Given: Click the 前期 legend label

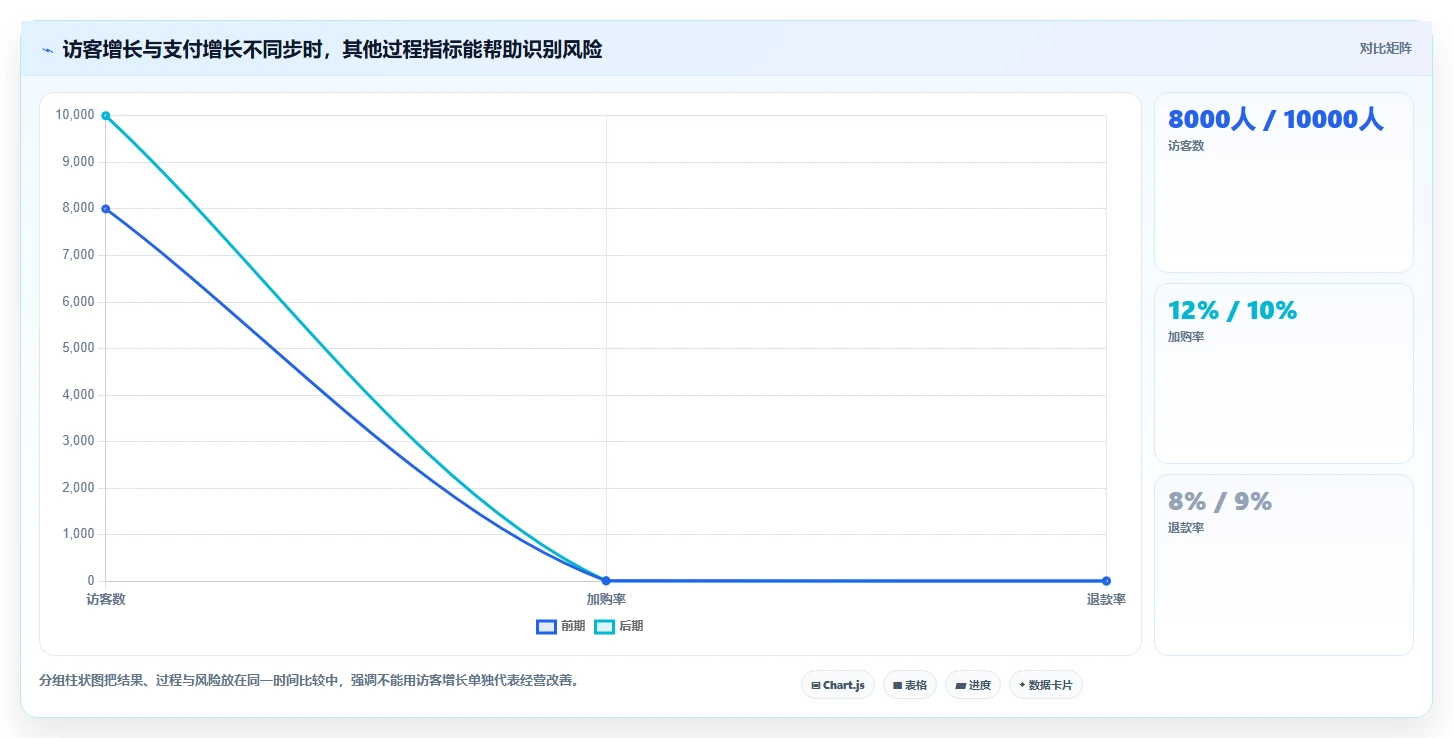Looking at the screenshot, I should 573,627.
